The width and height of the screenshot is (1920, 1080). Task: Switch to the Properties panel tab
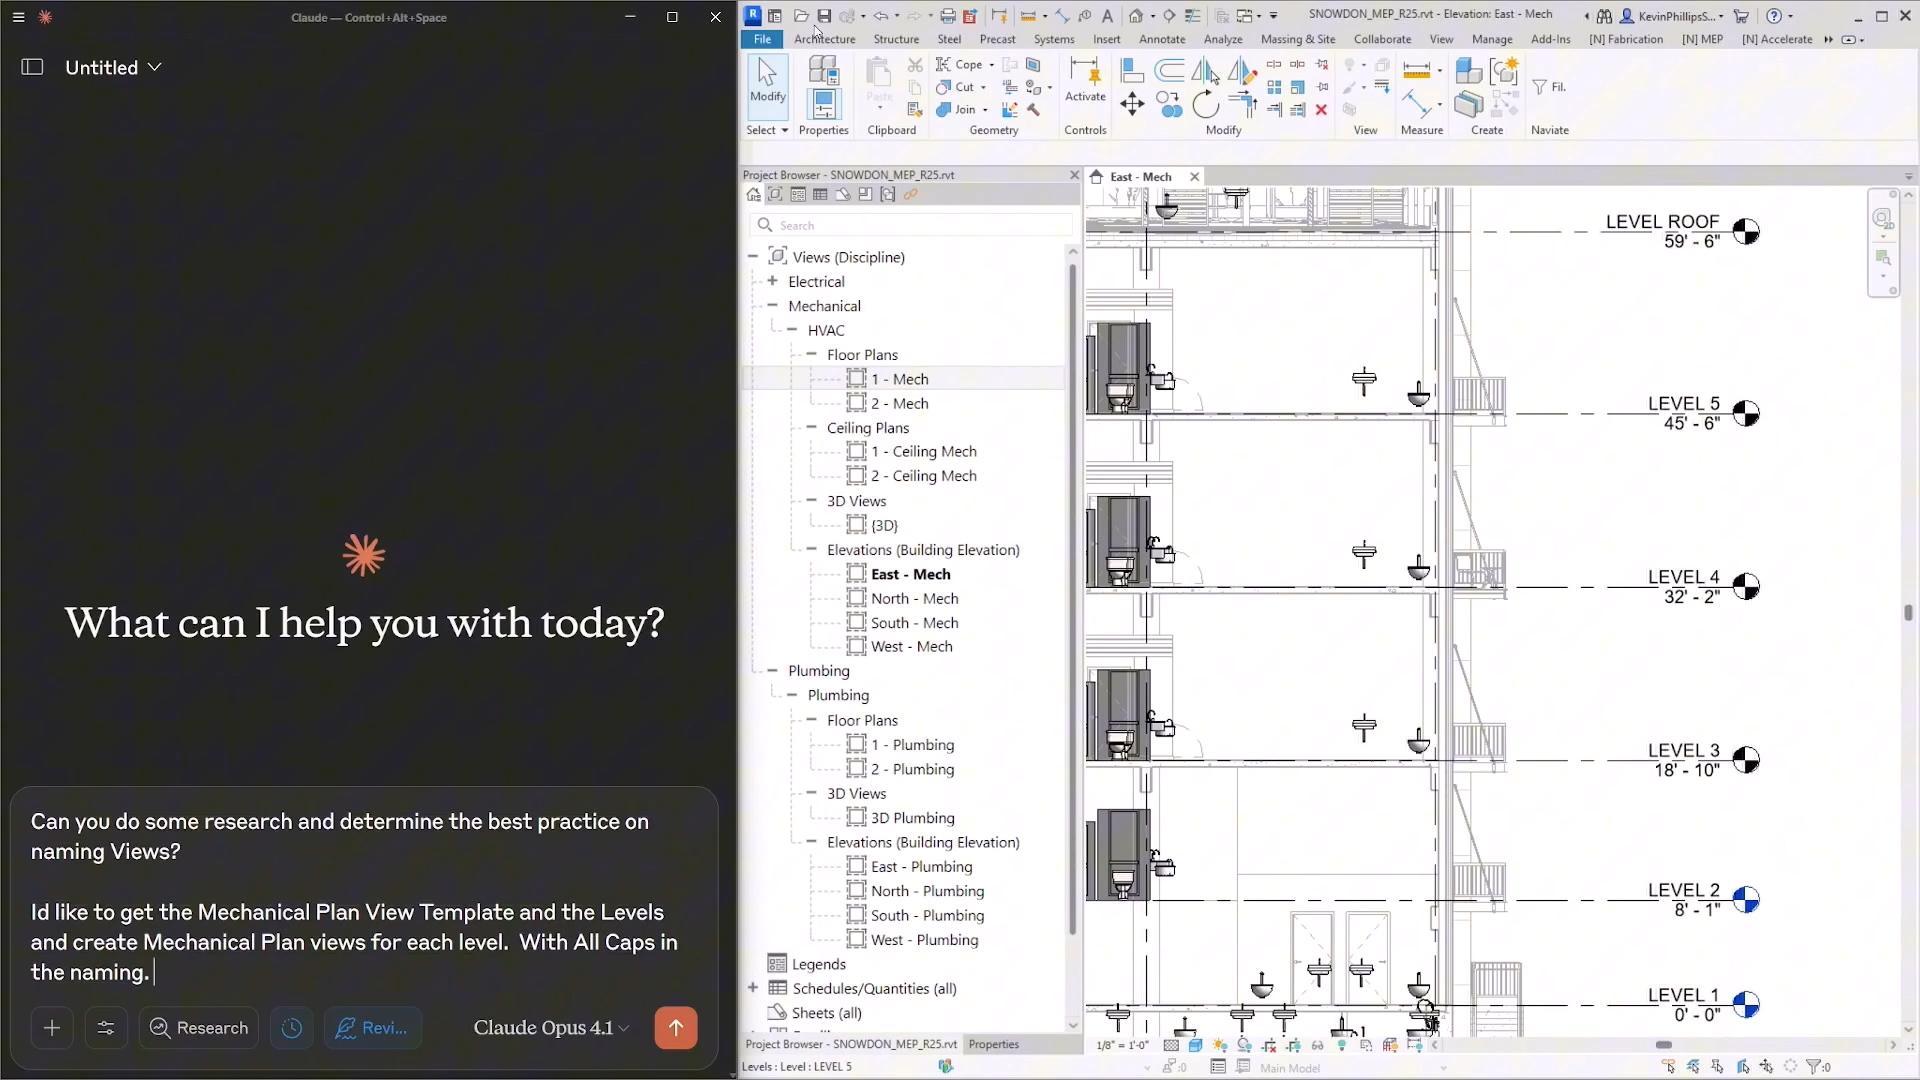pos(993,1044)
